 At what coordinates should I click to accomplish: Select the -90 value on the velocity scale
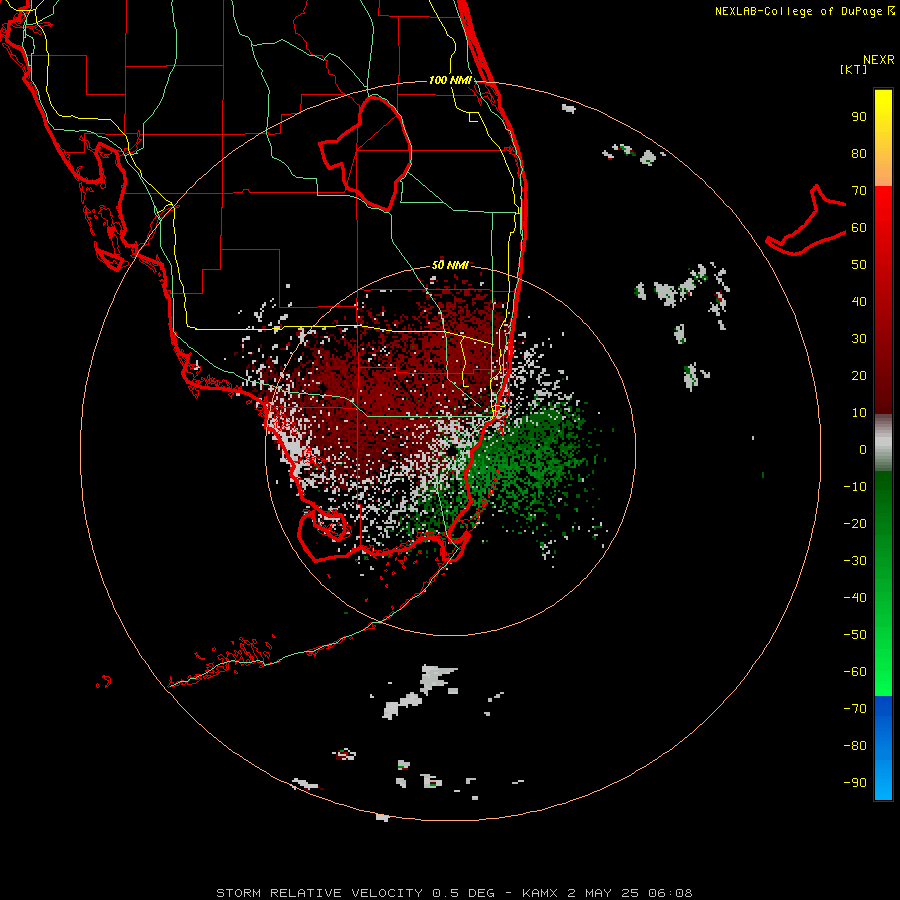coord(855,783)
